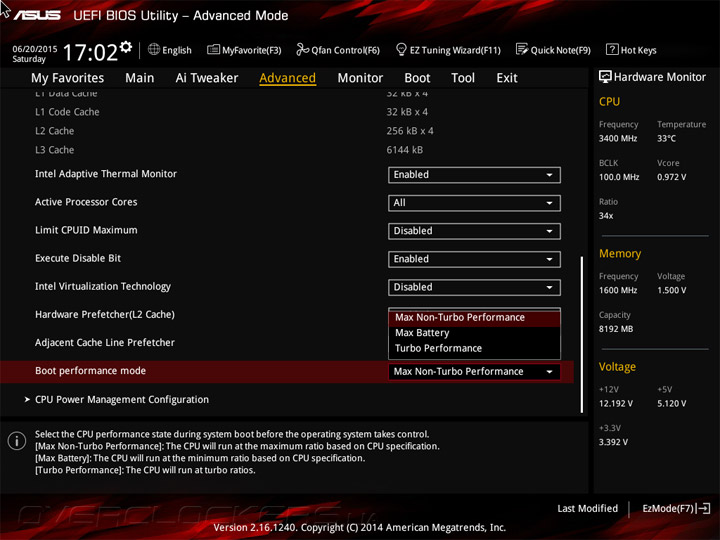This screenshot has height=540, width=720.
Task: Click the help info circle icon
Action: [x=17, y=441]
